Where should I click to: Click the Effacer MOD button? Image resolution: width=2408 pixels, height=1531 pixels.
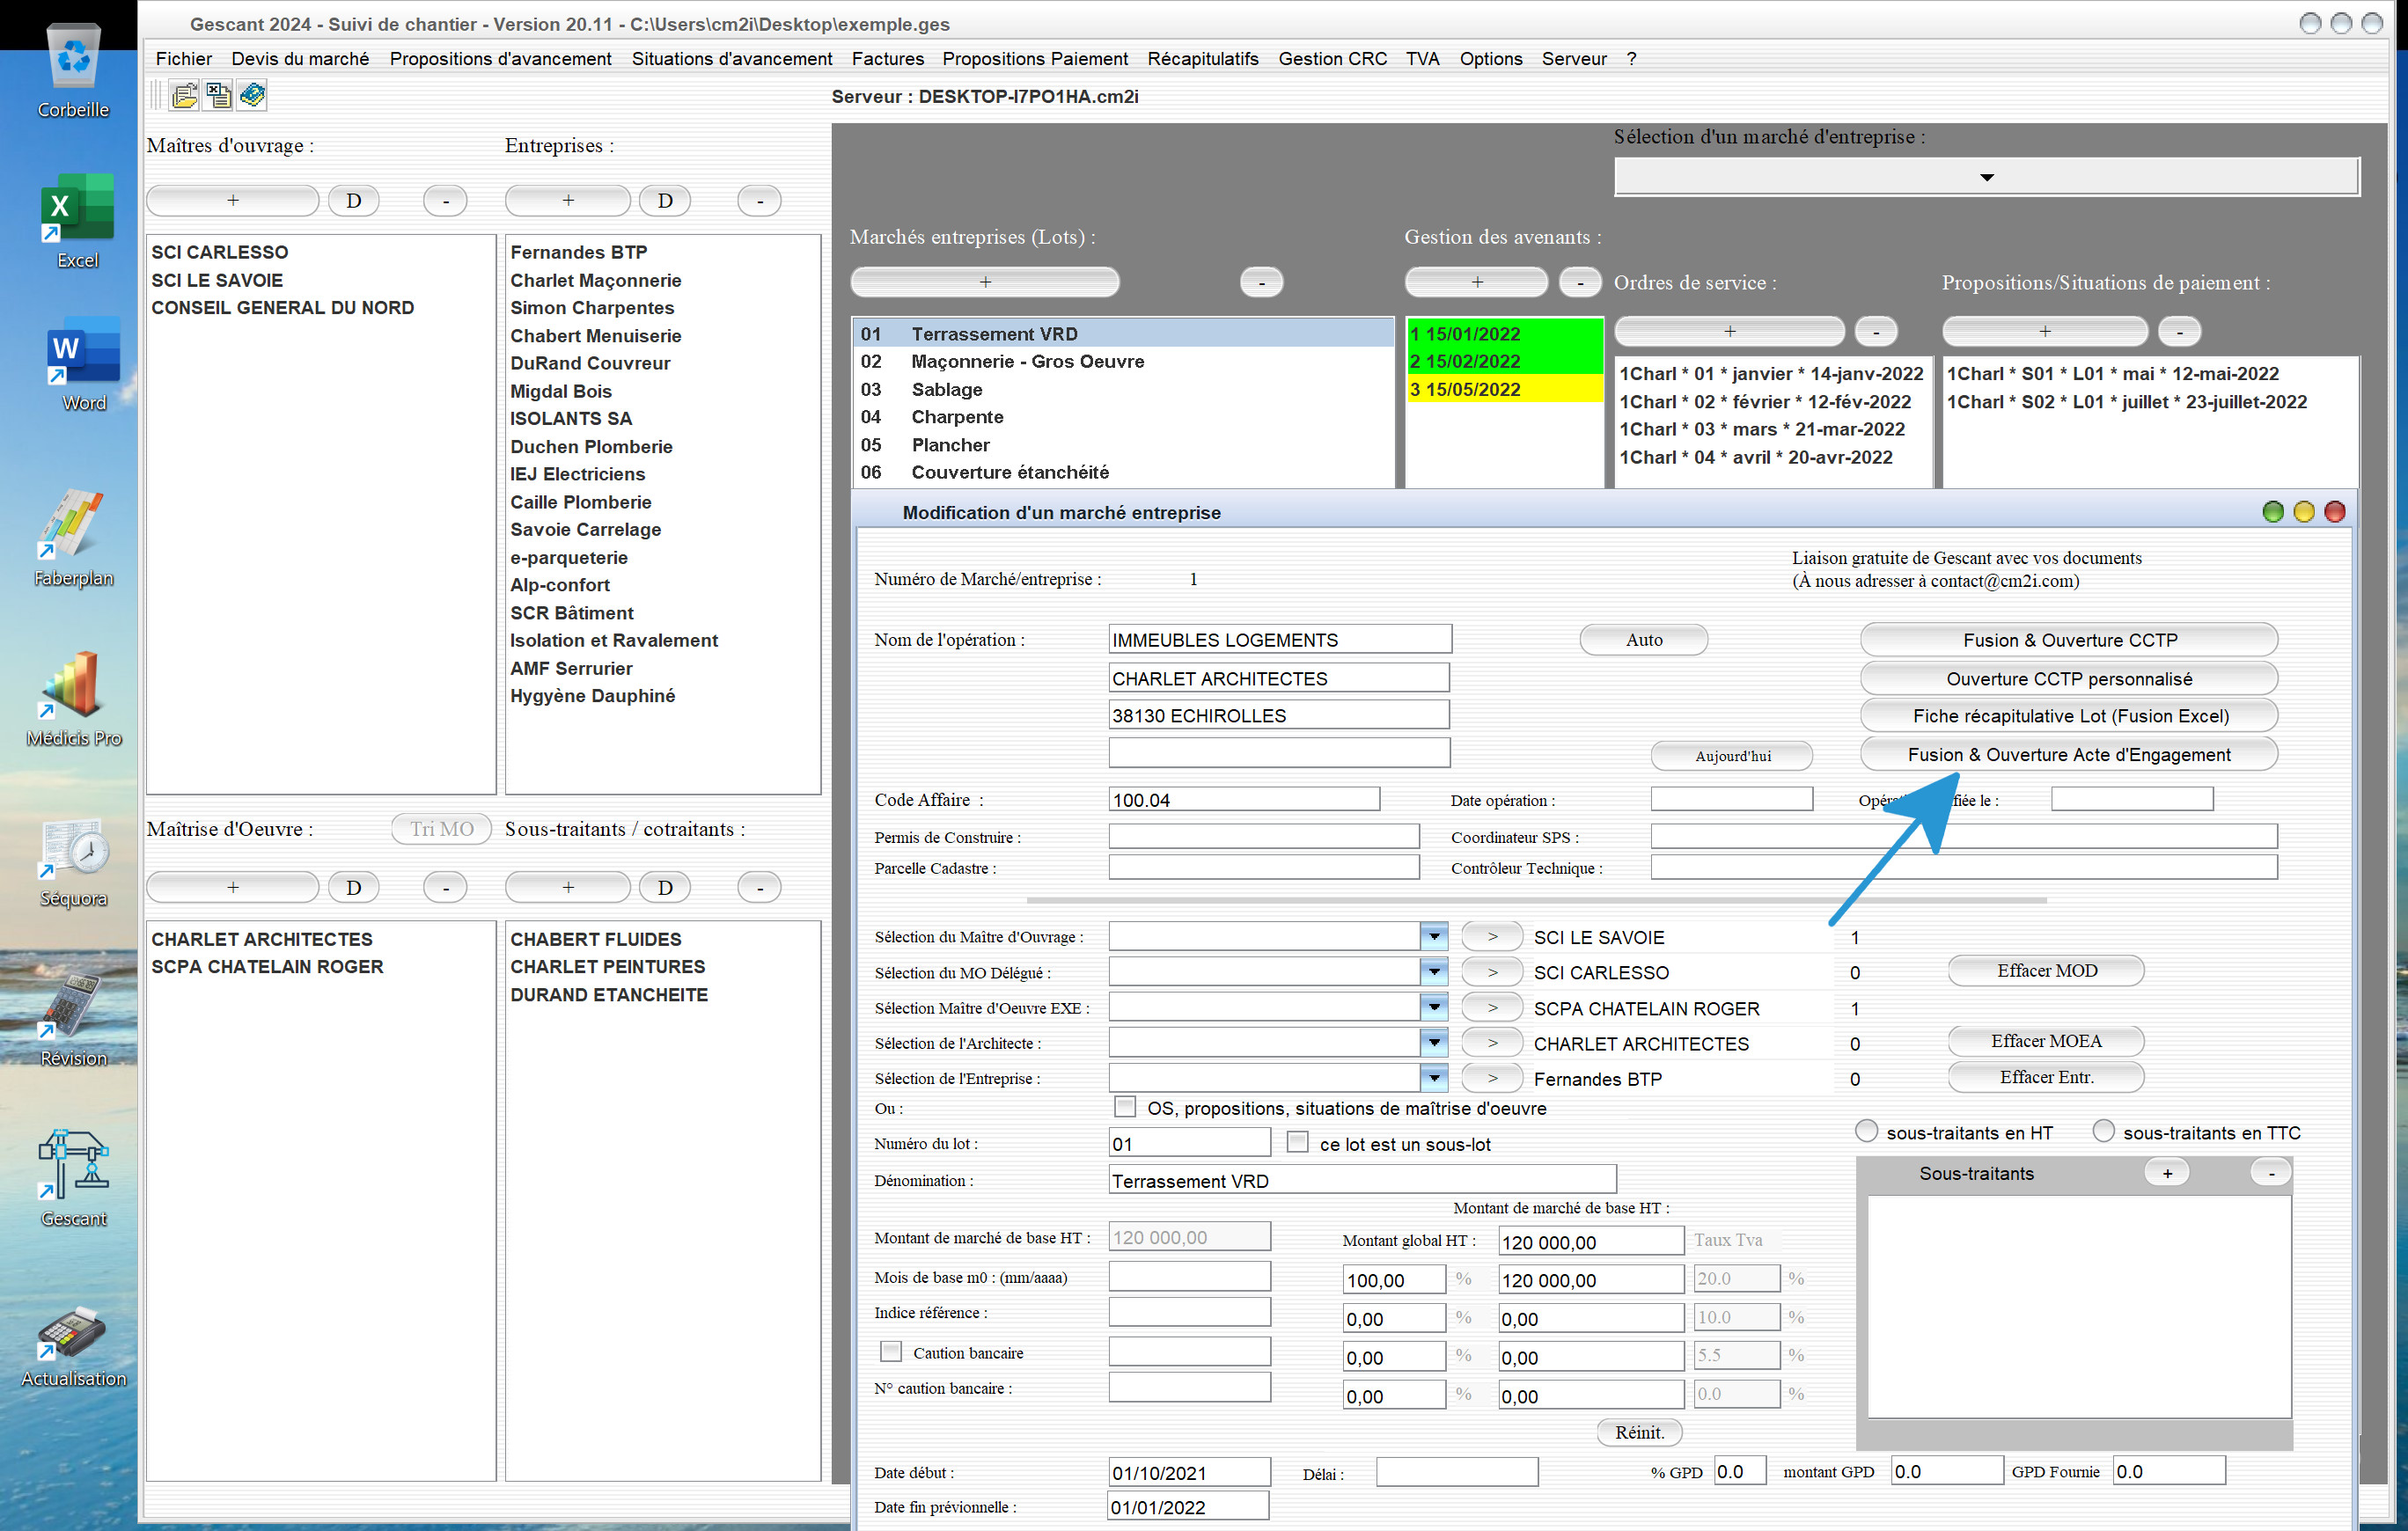(x=2046, y=970)
